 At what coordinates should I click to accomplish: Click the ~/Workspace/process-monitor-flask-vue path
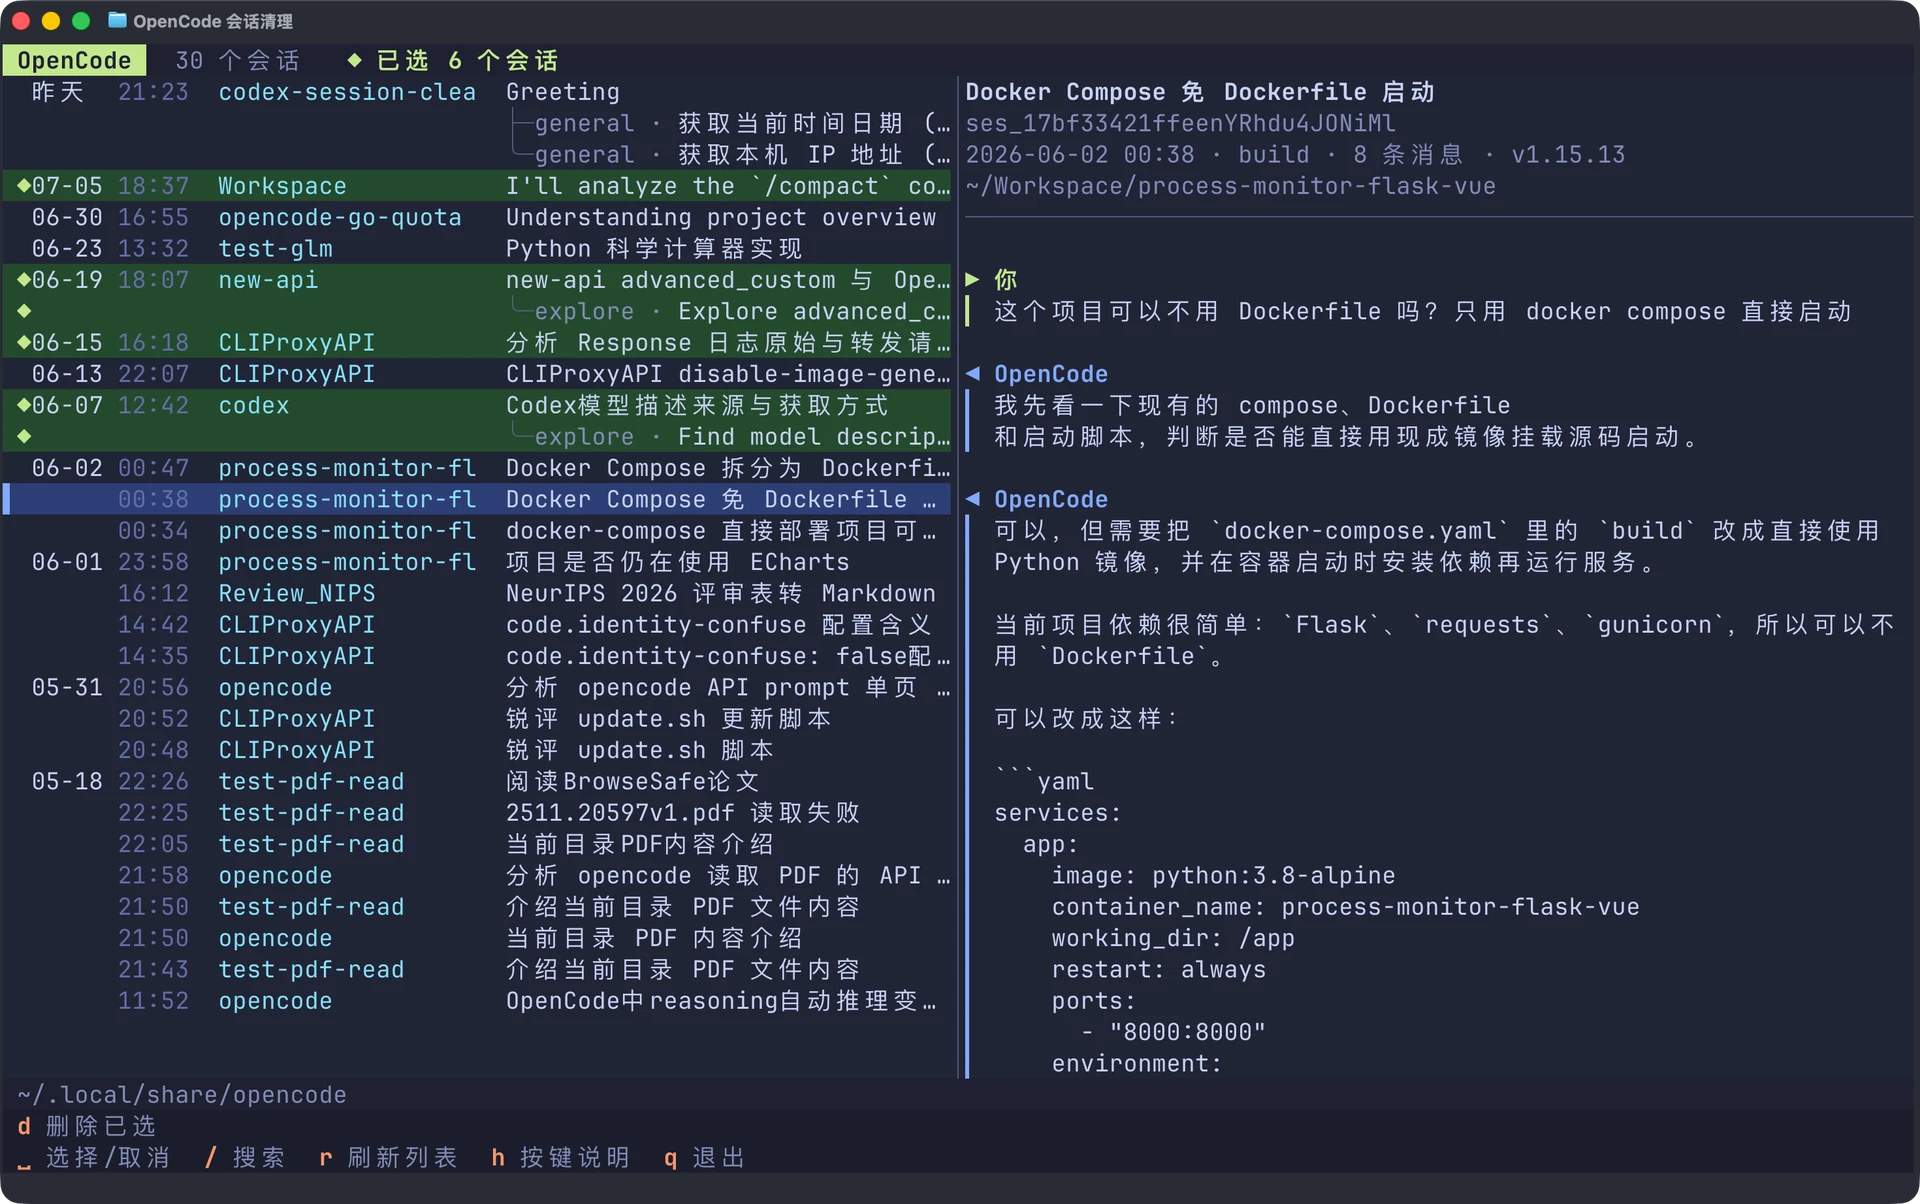1230,186
